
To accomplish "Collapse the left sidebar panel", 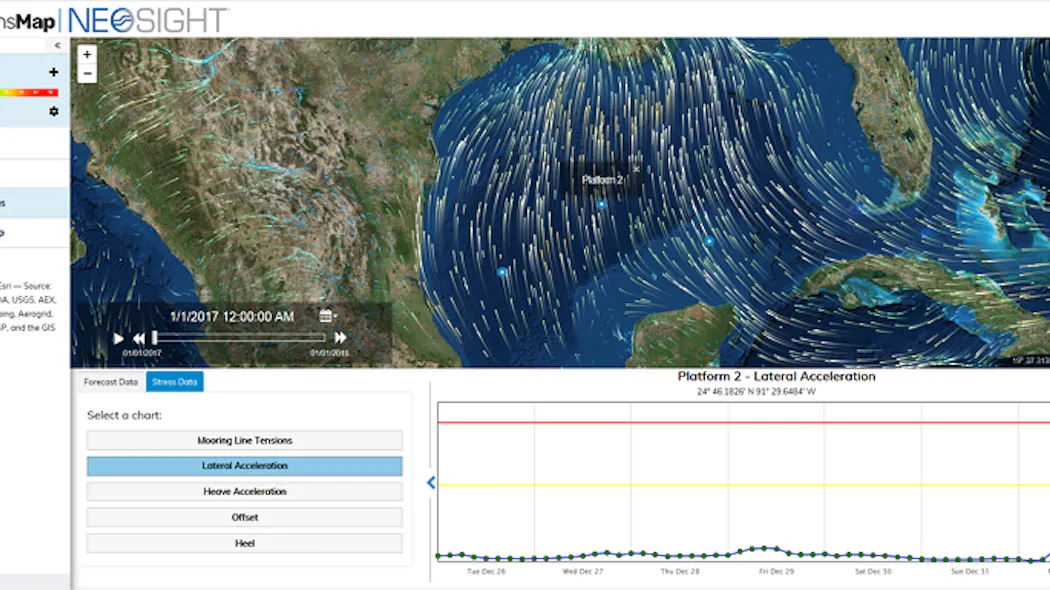I will click(57, 46).
